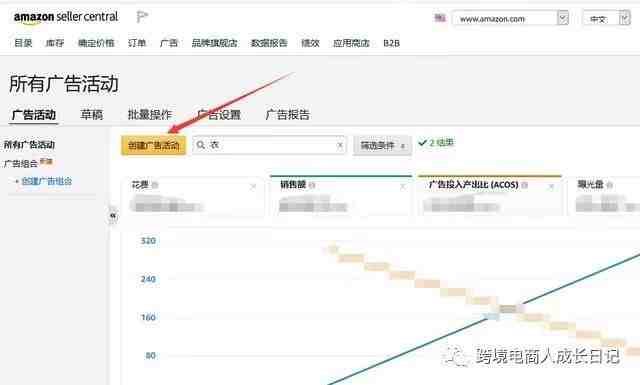The height and width of the screenshot is (385, 640).
Task: Click the Amazon Seller Central logo
Action: [x=66, y=18]
